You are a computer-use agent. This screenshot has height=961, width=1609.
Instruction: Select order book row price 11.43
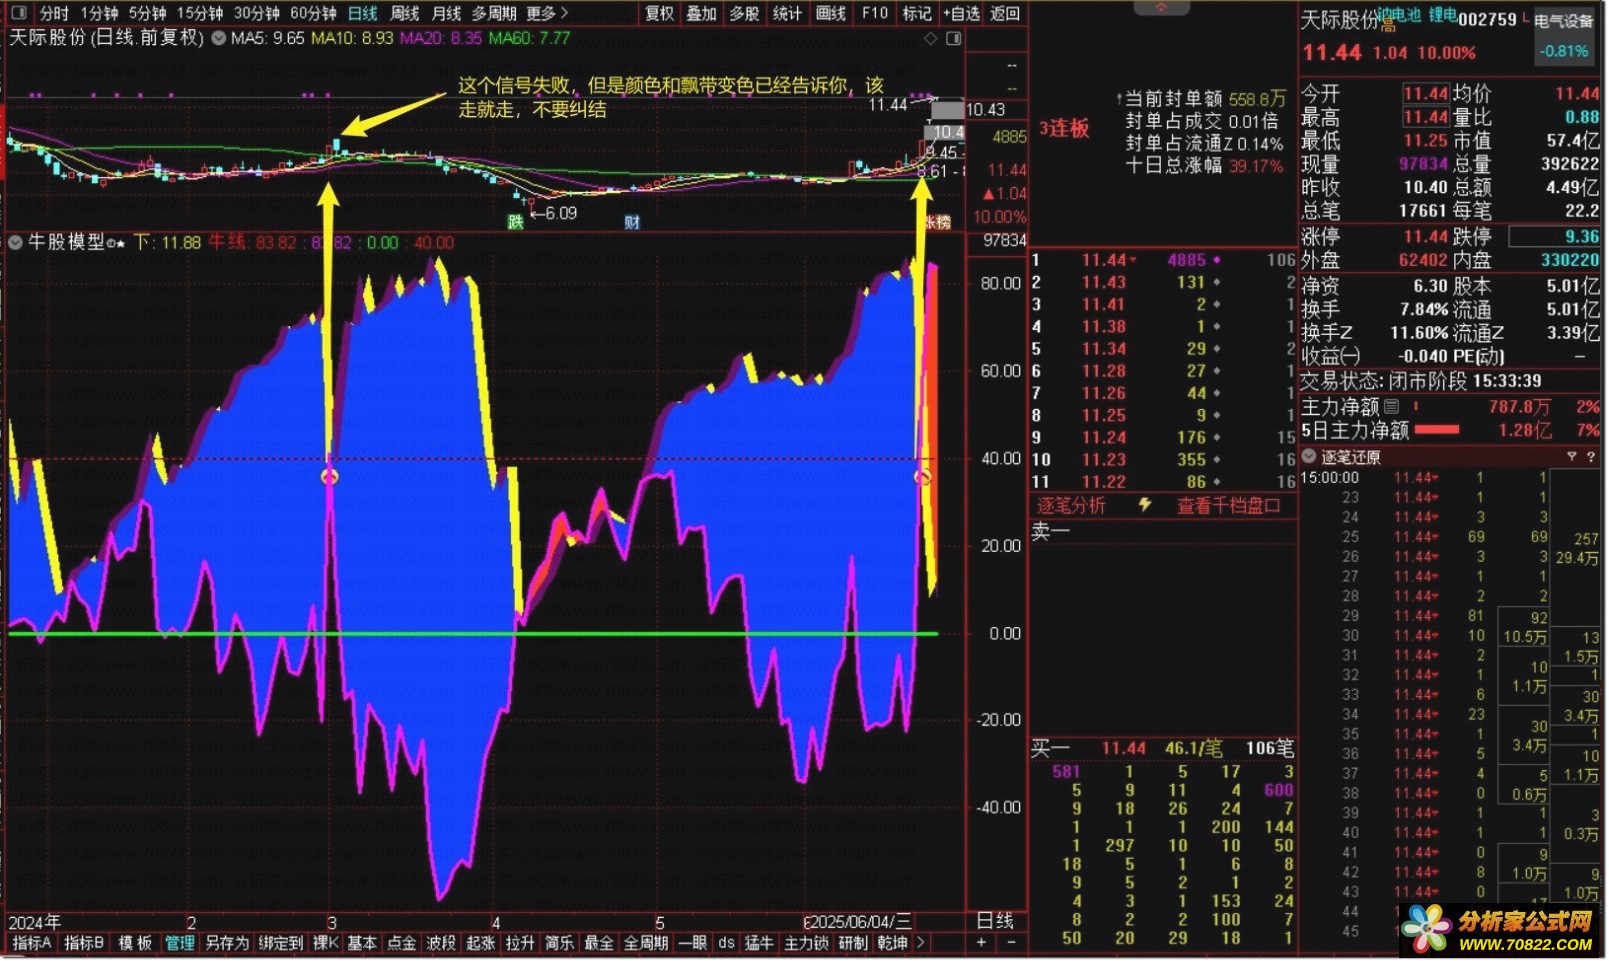click(1165, 282)
